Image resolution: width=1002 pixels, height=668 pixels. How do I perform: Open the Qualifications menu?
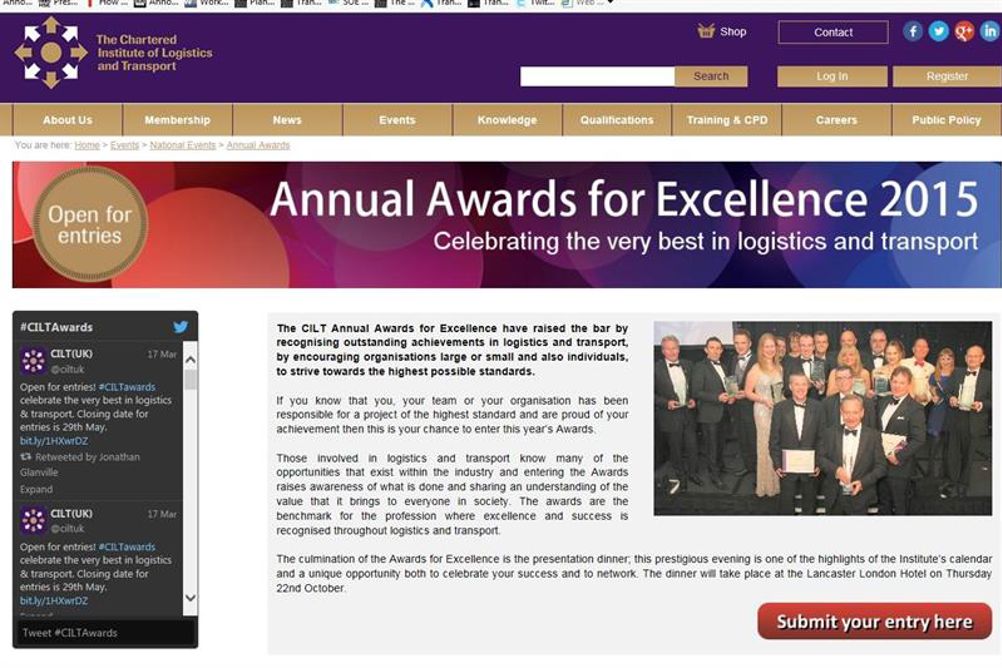[617, 120]
